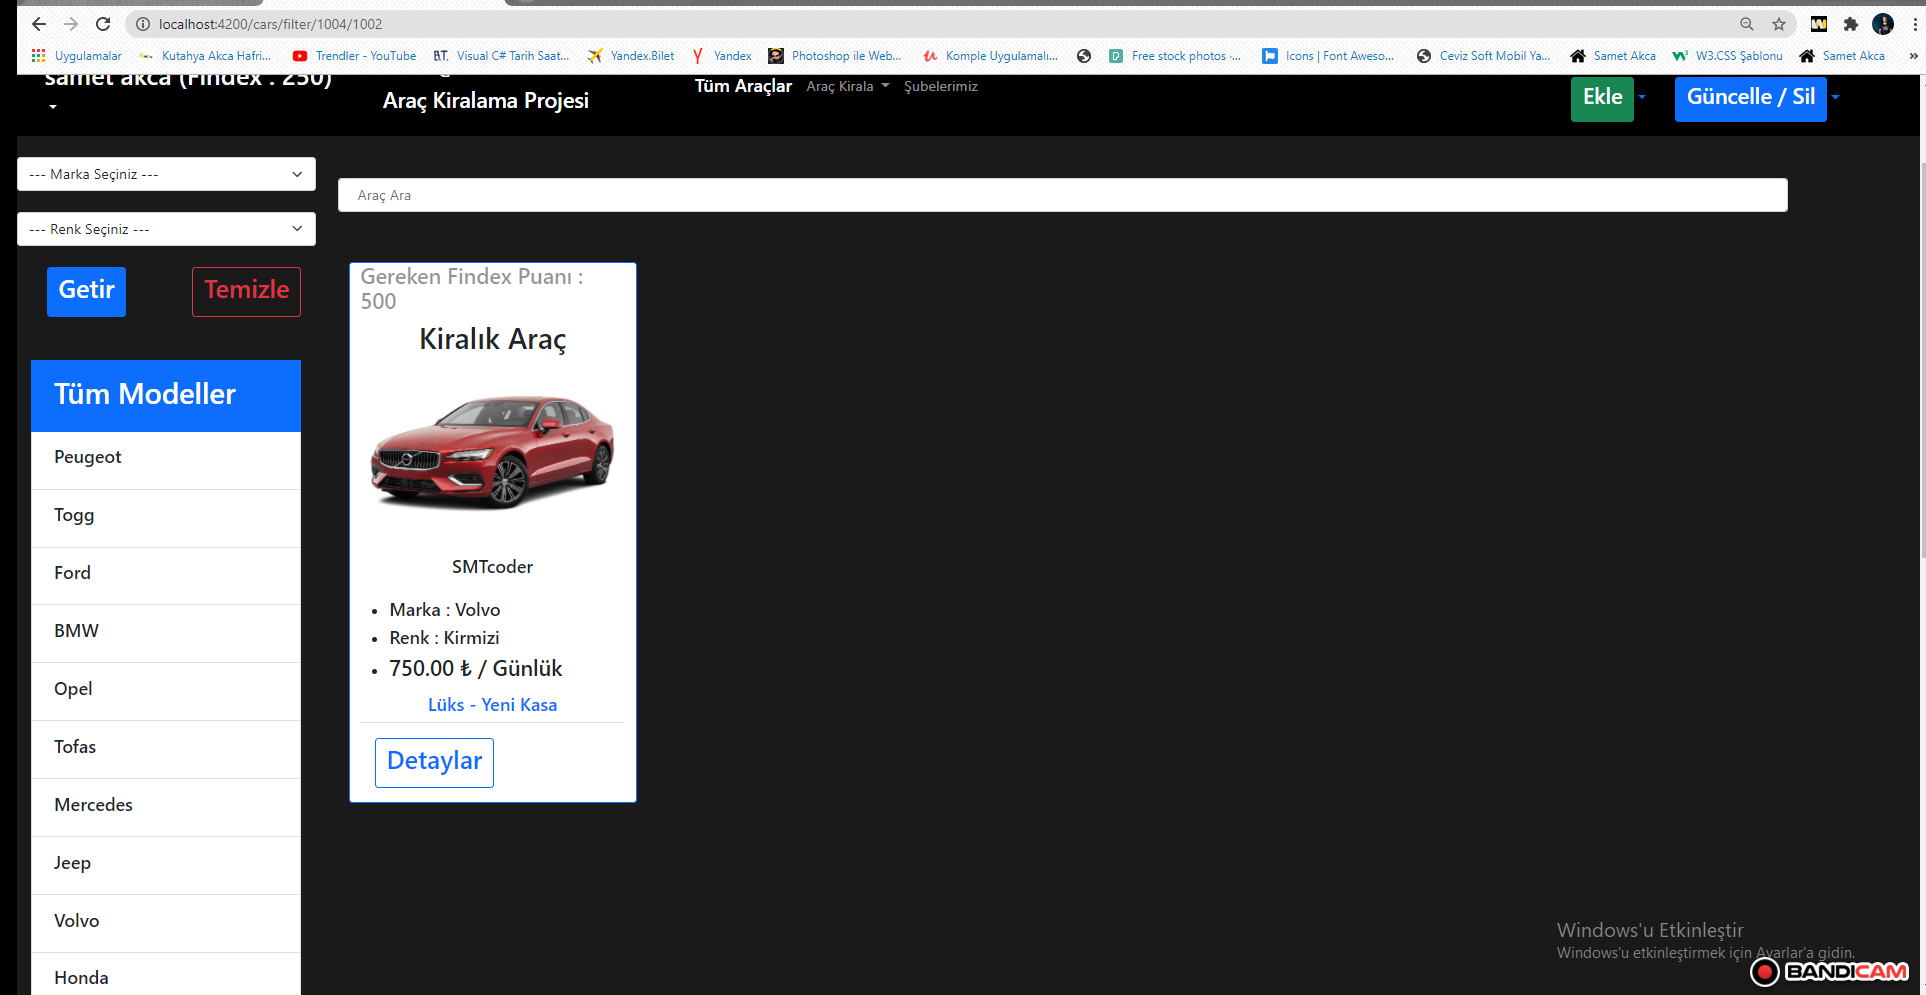Open the Icons | Font Awesome bookmark
Image resolution: width=1926 pixels, height=995 pixels.
(1339, 55)
